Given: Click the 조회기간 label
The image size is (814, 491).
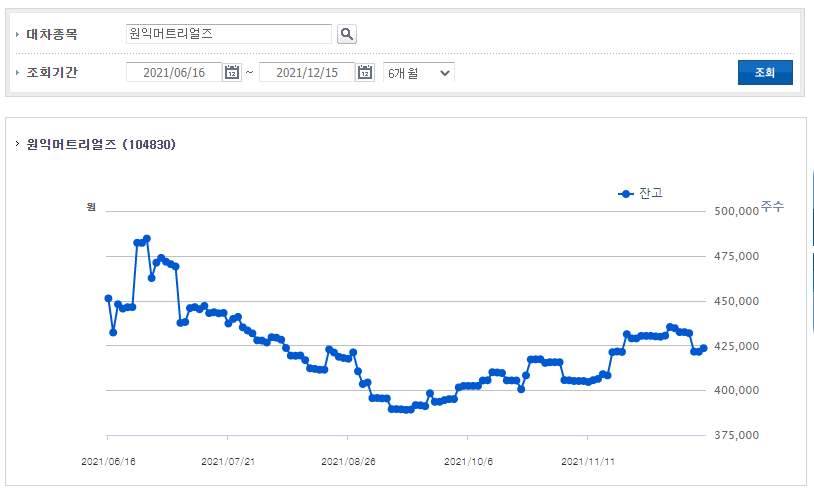Looking at the screenshot, I should [x=52, y=72].
